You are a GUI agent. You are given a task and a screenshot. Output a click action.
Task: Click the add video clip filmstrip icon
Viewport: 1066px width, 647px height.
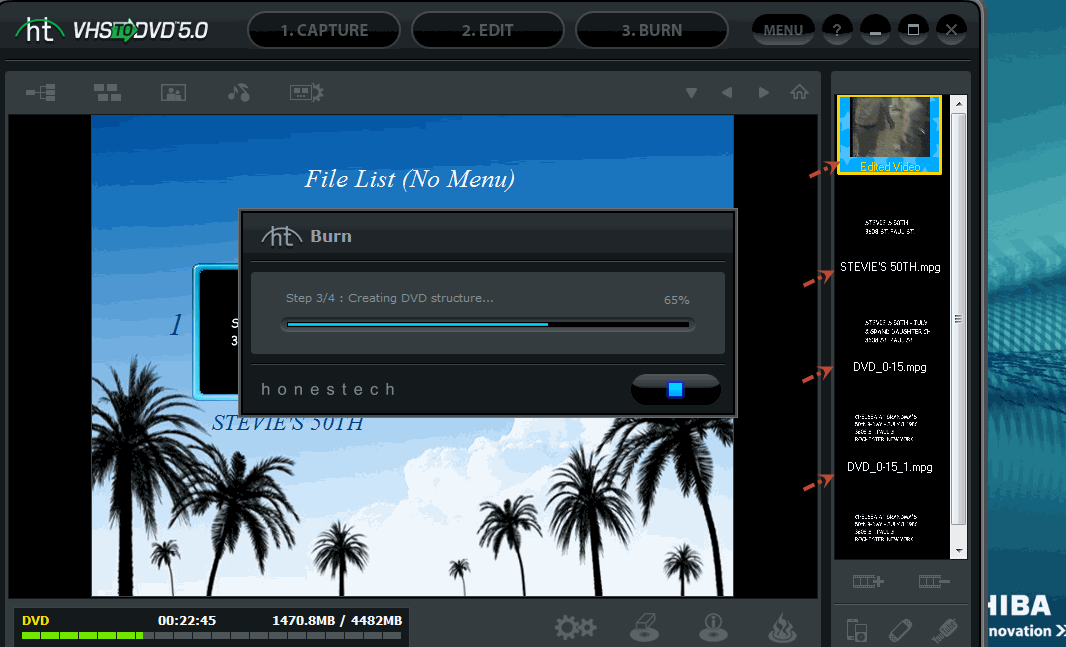[868, 582]
